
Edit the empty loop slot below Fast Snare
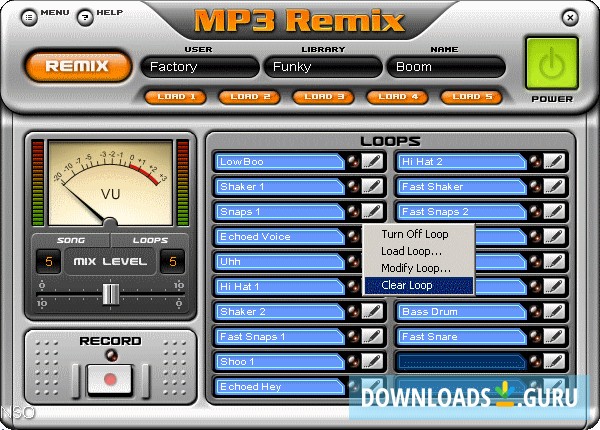click(554, 362)
